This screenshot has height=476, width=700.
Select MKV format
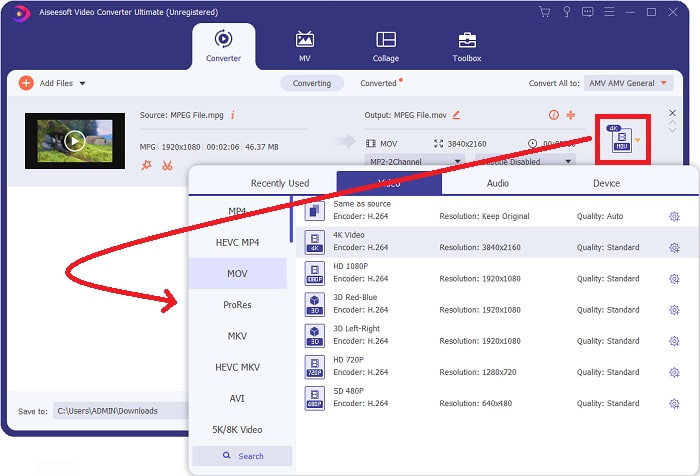[x=237, y=336]
